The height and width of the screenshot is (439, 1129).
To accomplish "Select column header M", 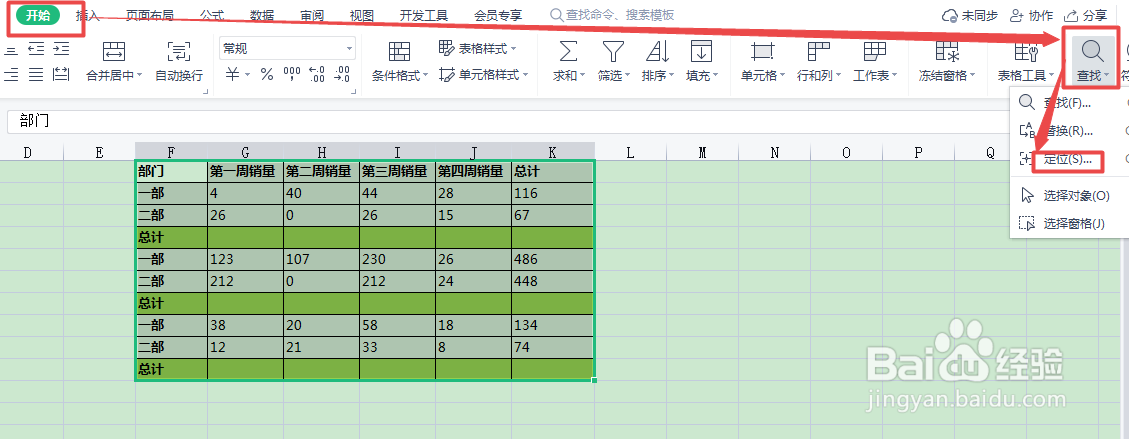I will pos(702,152).
